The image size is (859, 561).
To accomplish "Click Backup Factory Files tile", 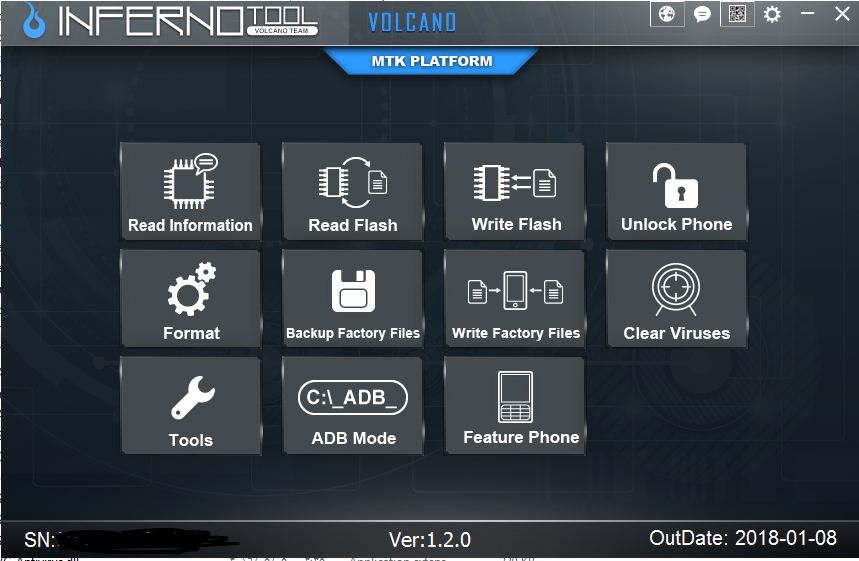I will pyautogui.click(x=352, y=299).
